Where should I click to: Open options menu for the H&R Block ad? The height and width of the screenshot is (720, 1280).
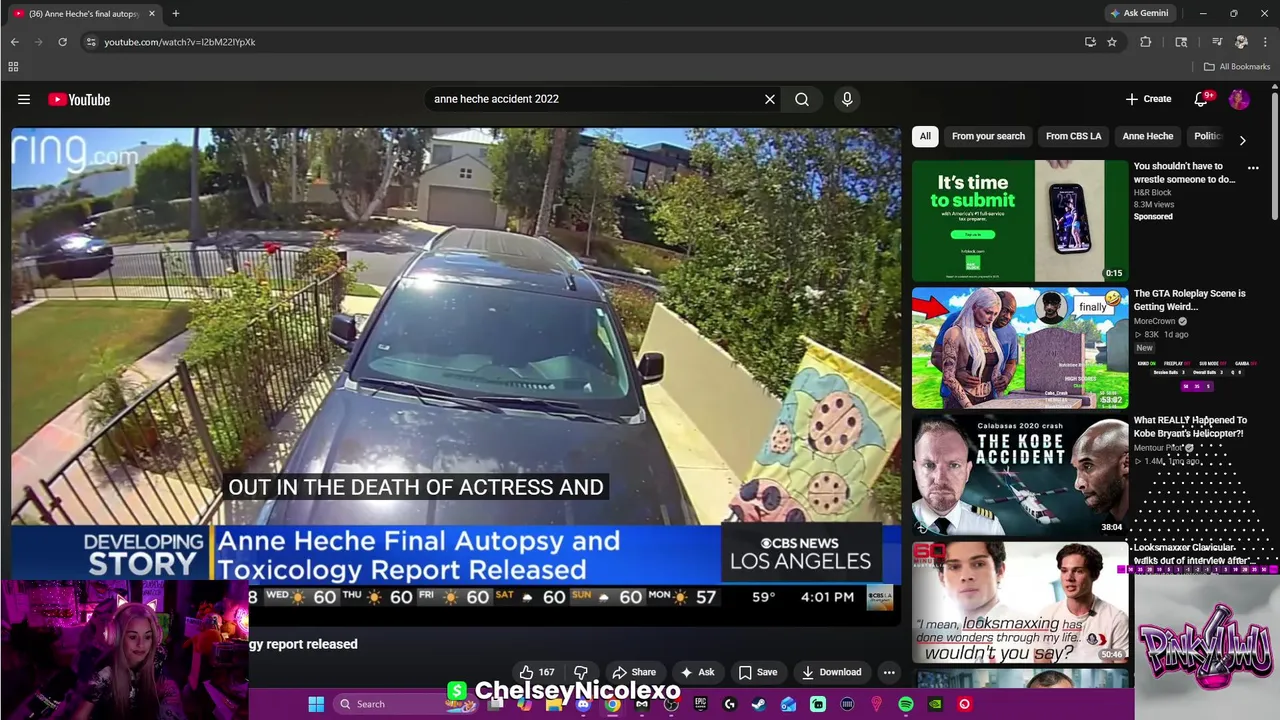1253,168
